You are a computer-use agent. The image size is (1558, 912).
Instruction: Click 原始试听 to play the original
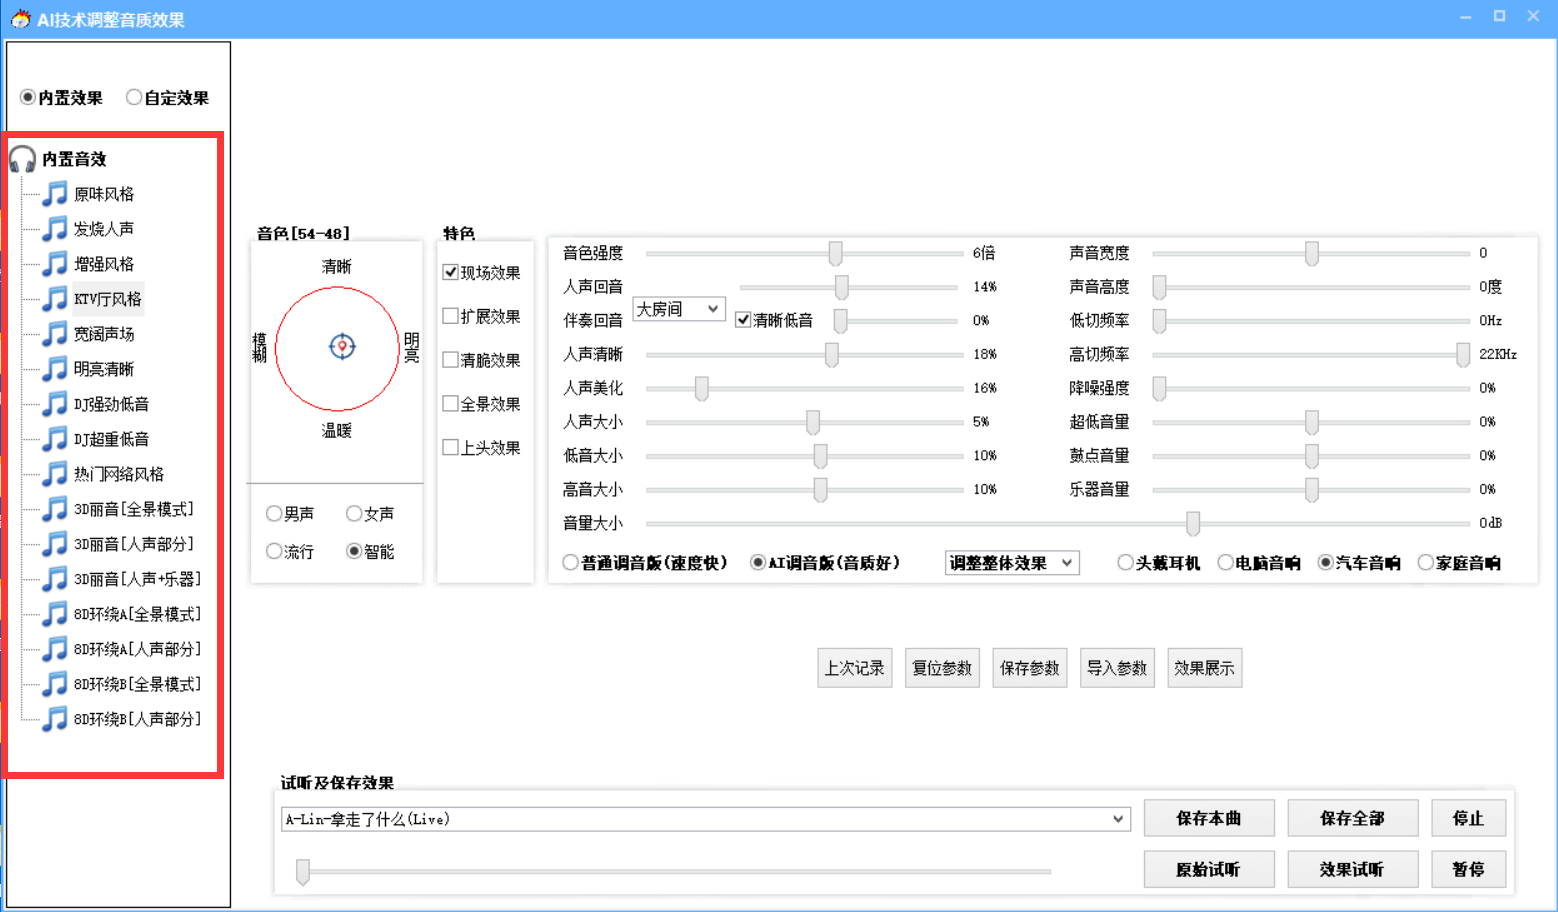click(1209, 869)
